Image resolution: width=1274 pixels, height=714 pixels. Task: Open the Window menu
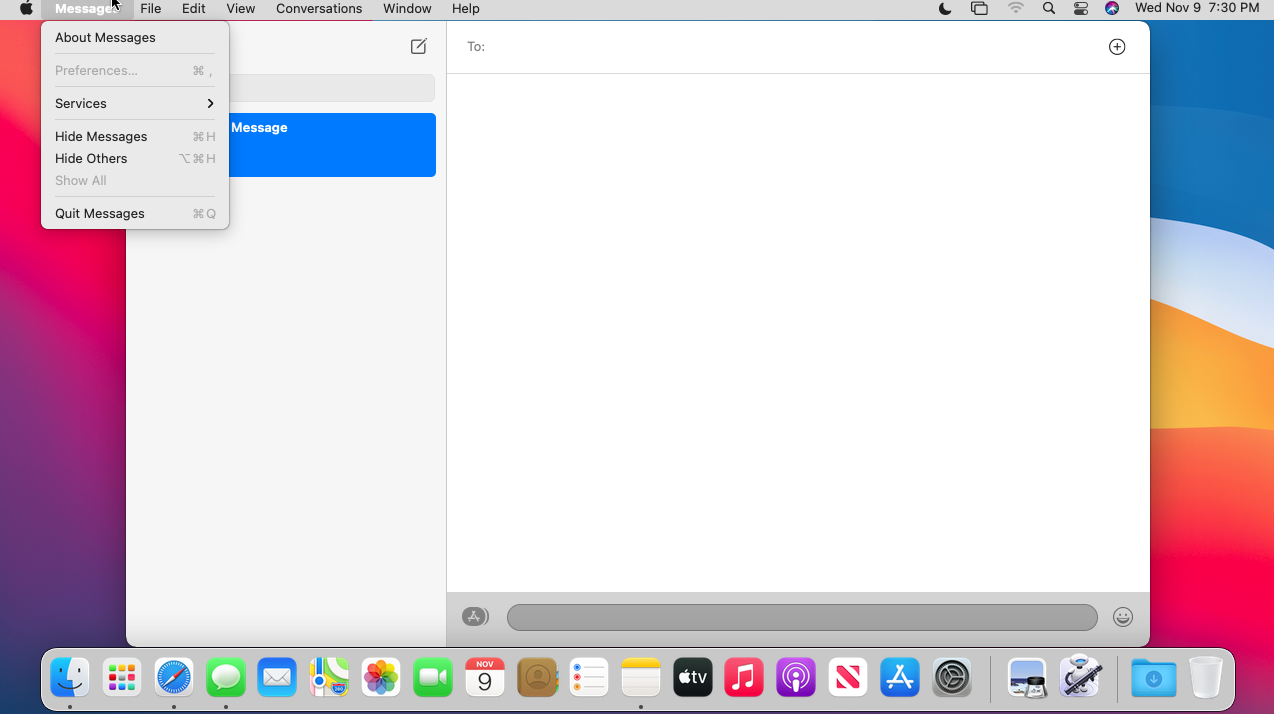click(x=407, y=8)
